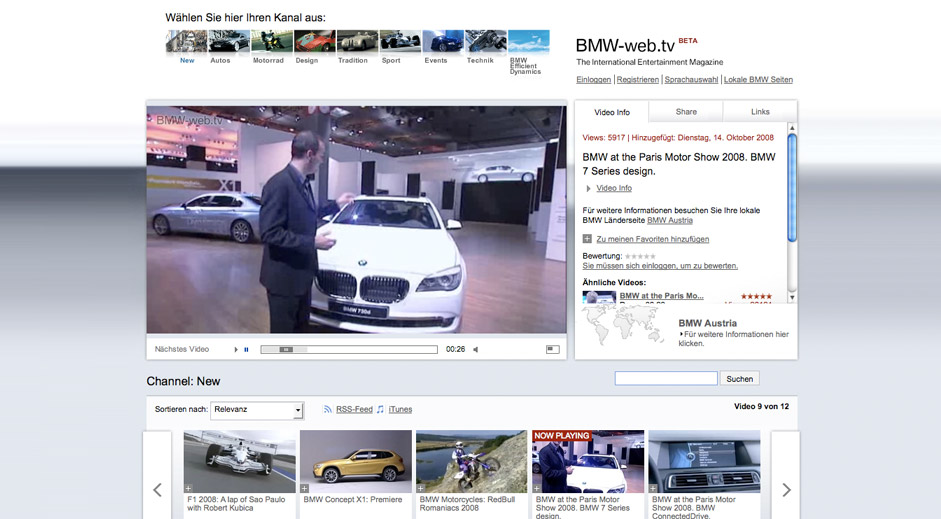
Task: Select the Sport channel icon
Action: 400,41
